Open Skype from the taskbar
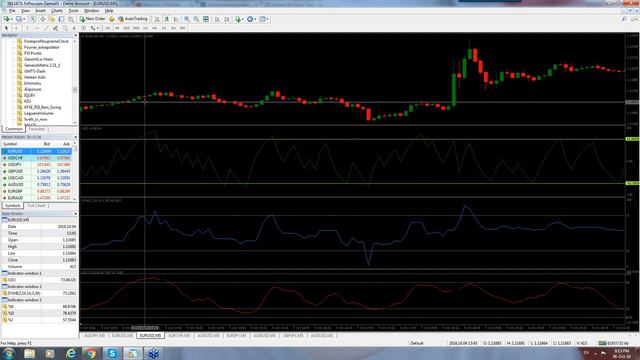The height and width of the screenshot is (360, 640). tap(112, 353)
